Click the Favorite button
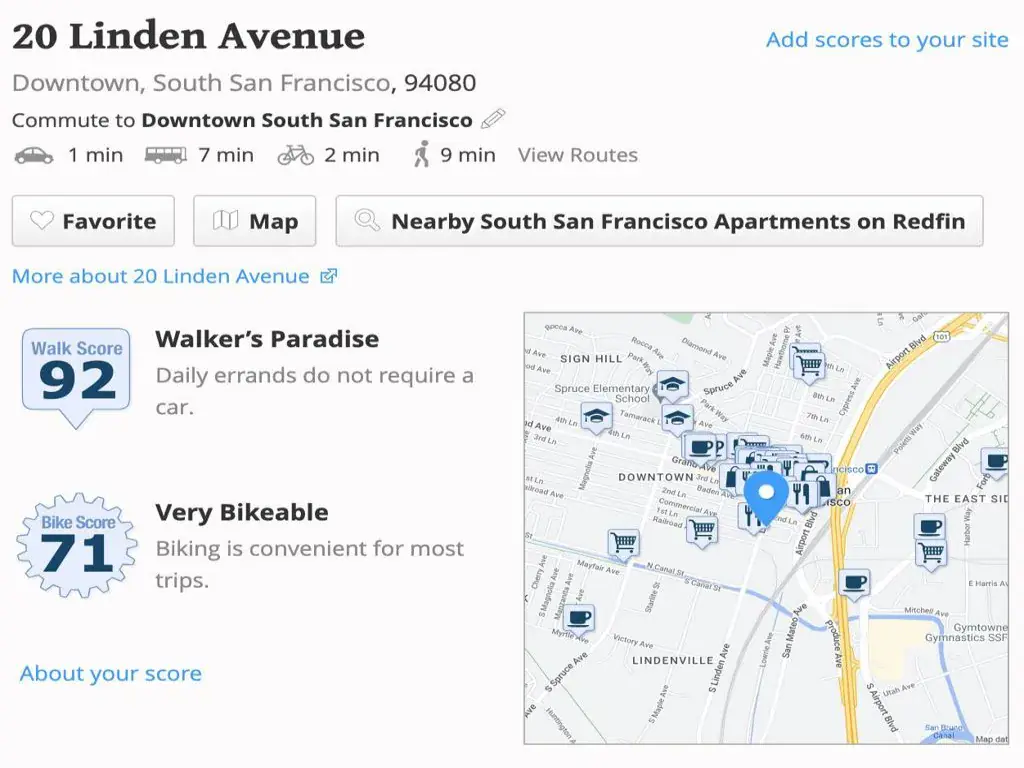1024x768 pixels. pyautogui.click(x=93, y=221)
